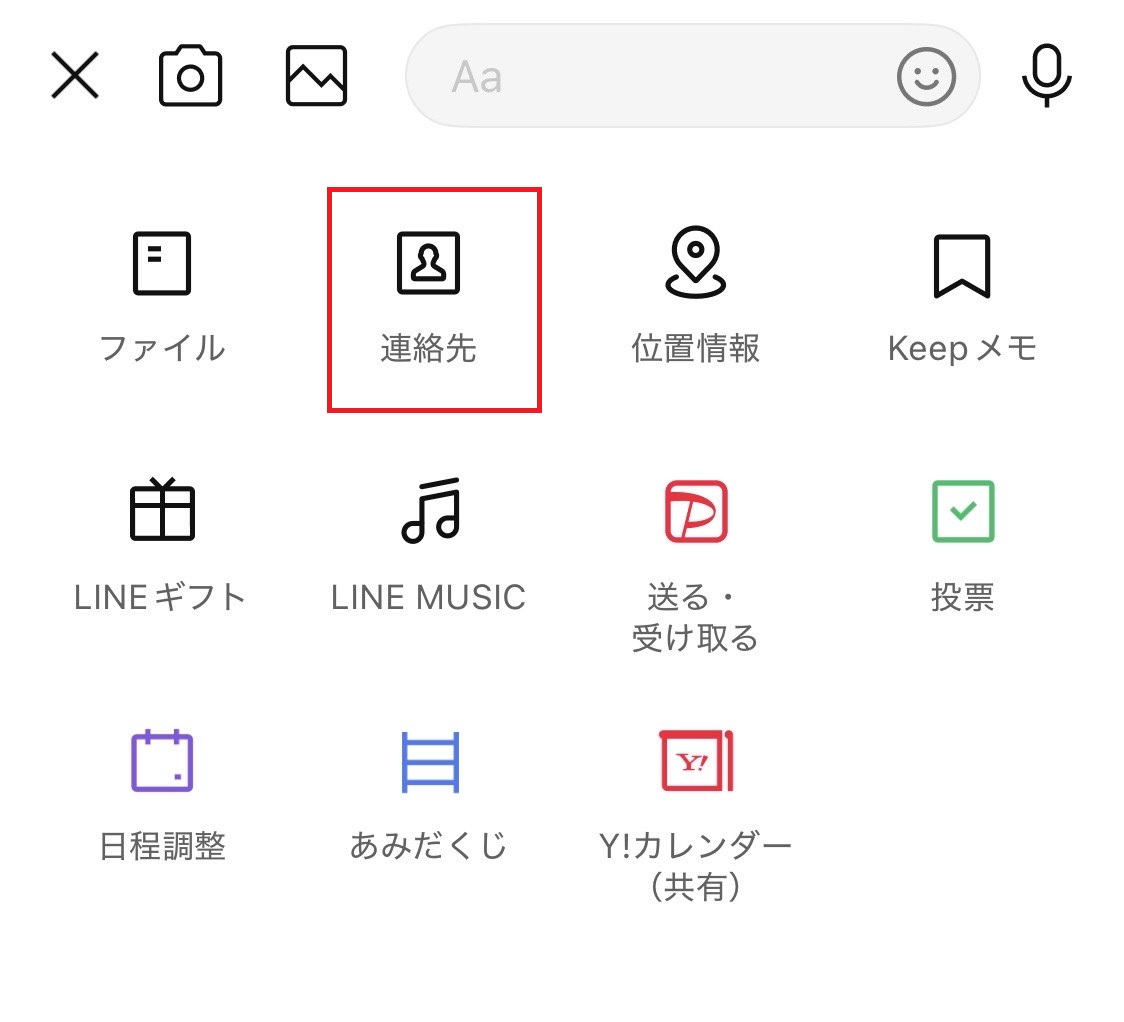Start an あみだくじ lottery

pos(428,790)
